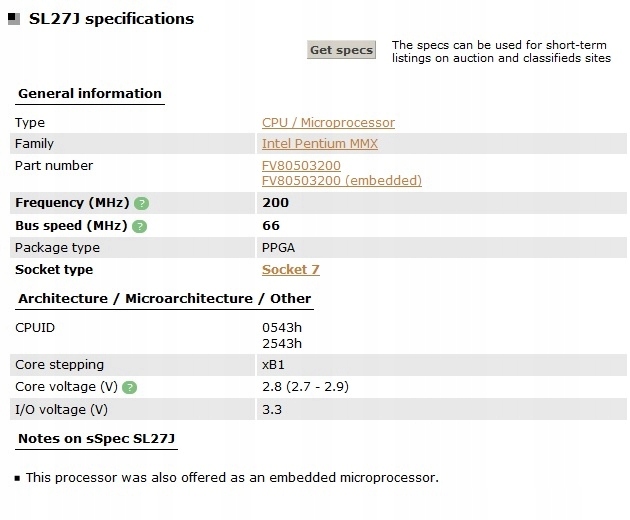This screenshot has width=630, height=520.
Task: Follow the Intel Pentium MMX family link
Action: pos(320,144)
